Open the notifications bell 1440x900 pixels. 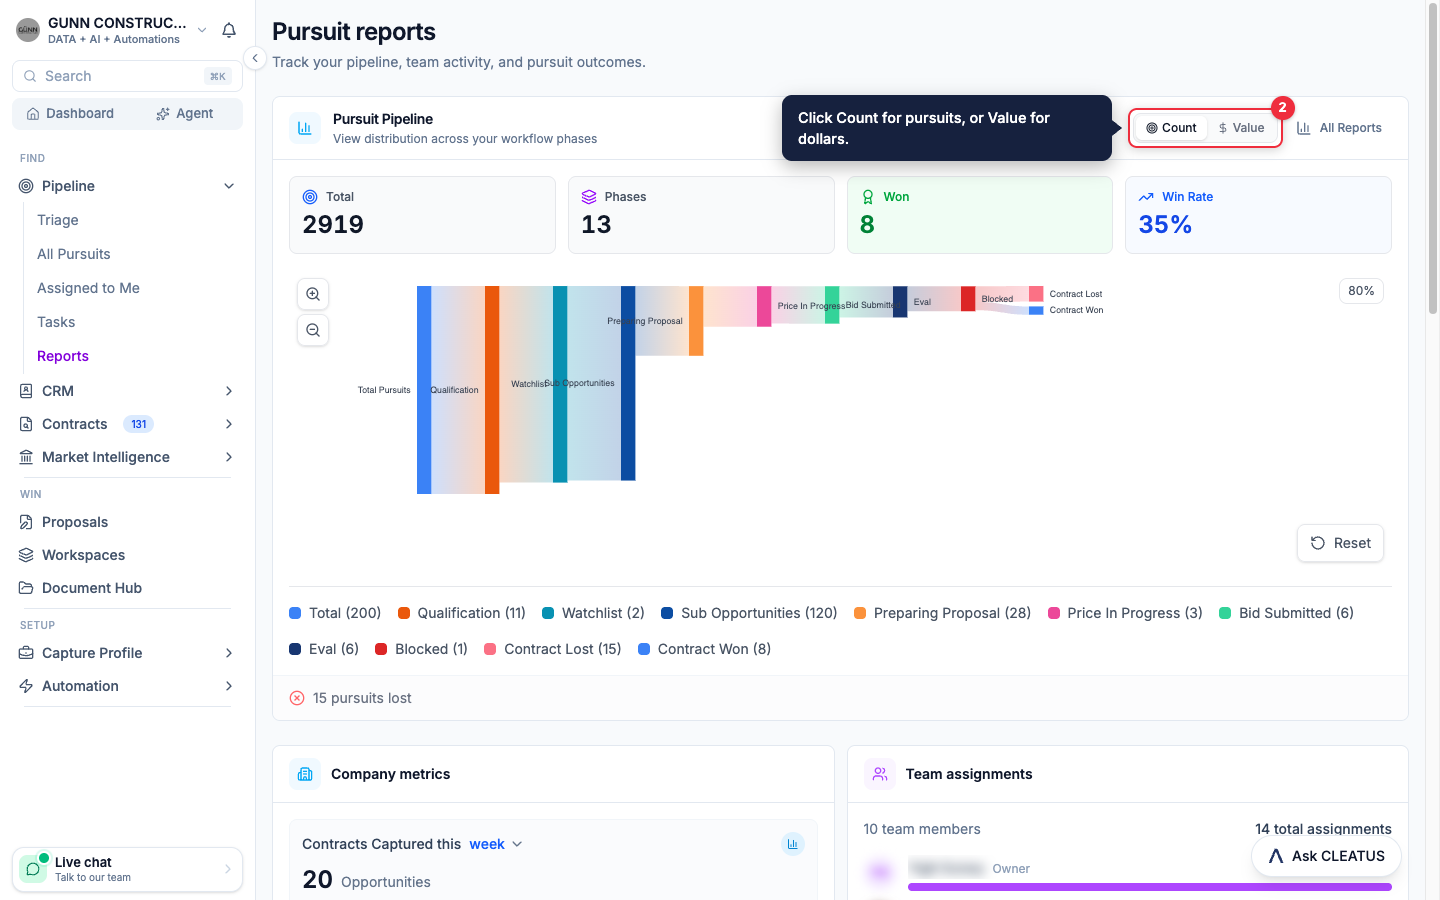click(x=229, y=30)
